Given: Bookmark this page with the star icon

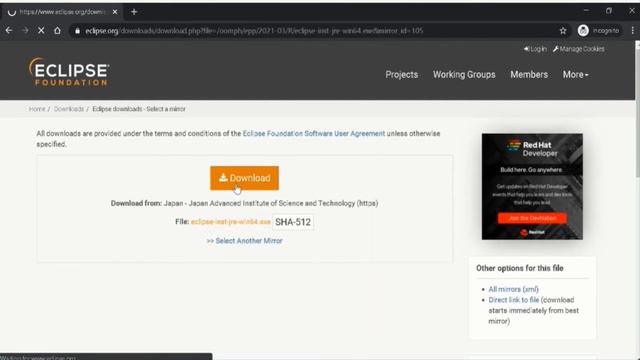Looking at the screenshot, I should point(563,31).
